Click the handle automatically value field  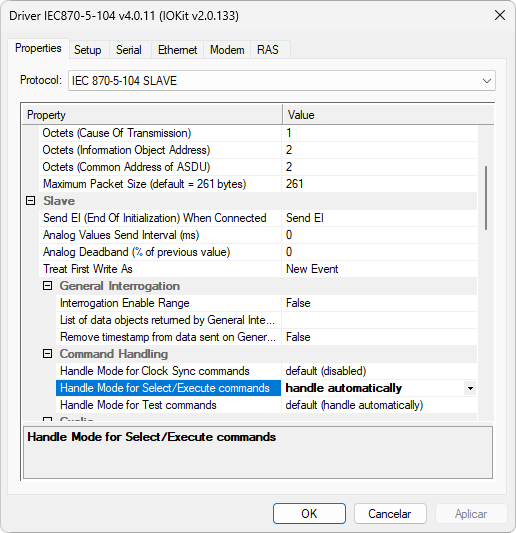[x=373, y=388]
